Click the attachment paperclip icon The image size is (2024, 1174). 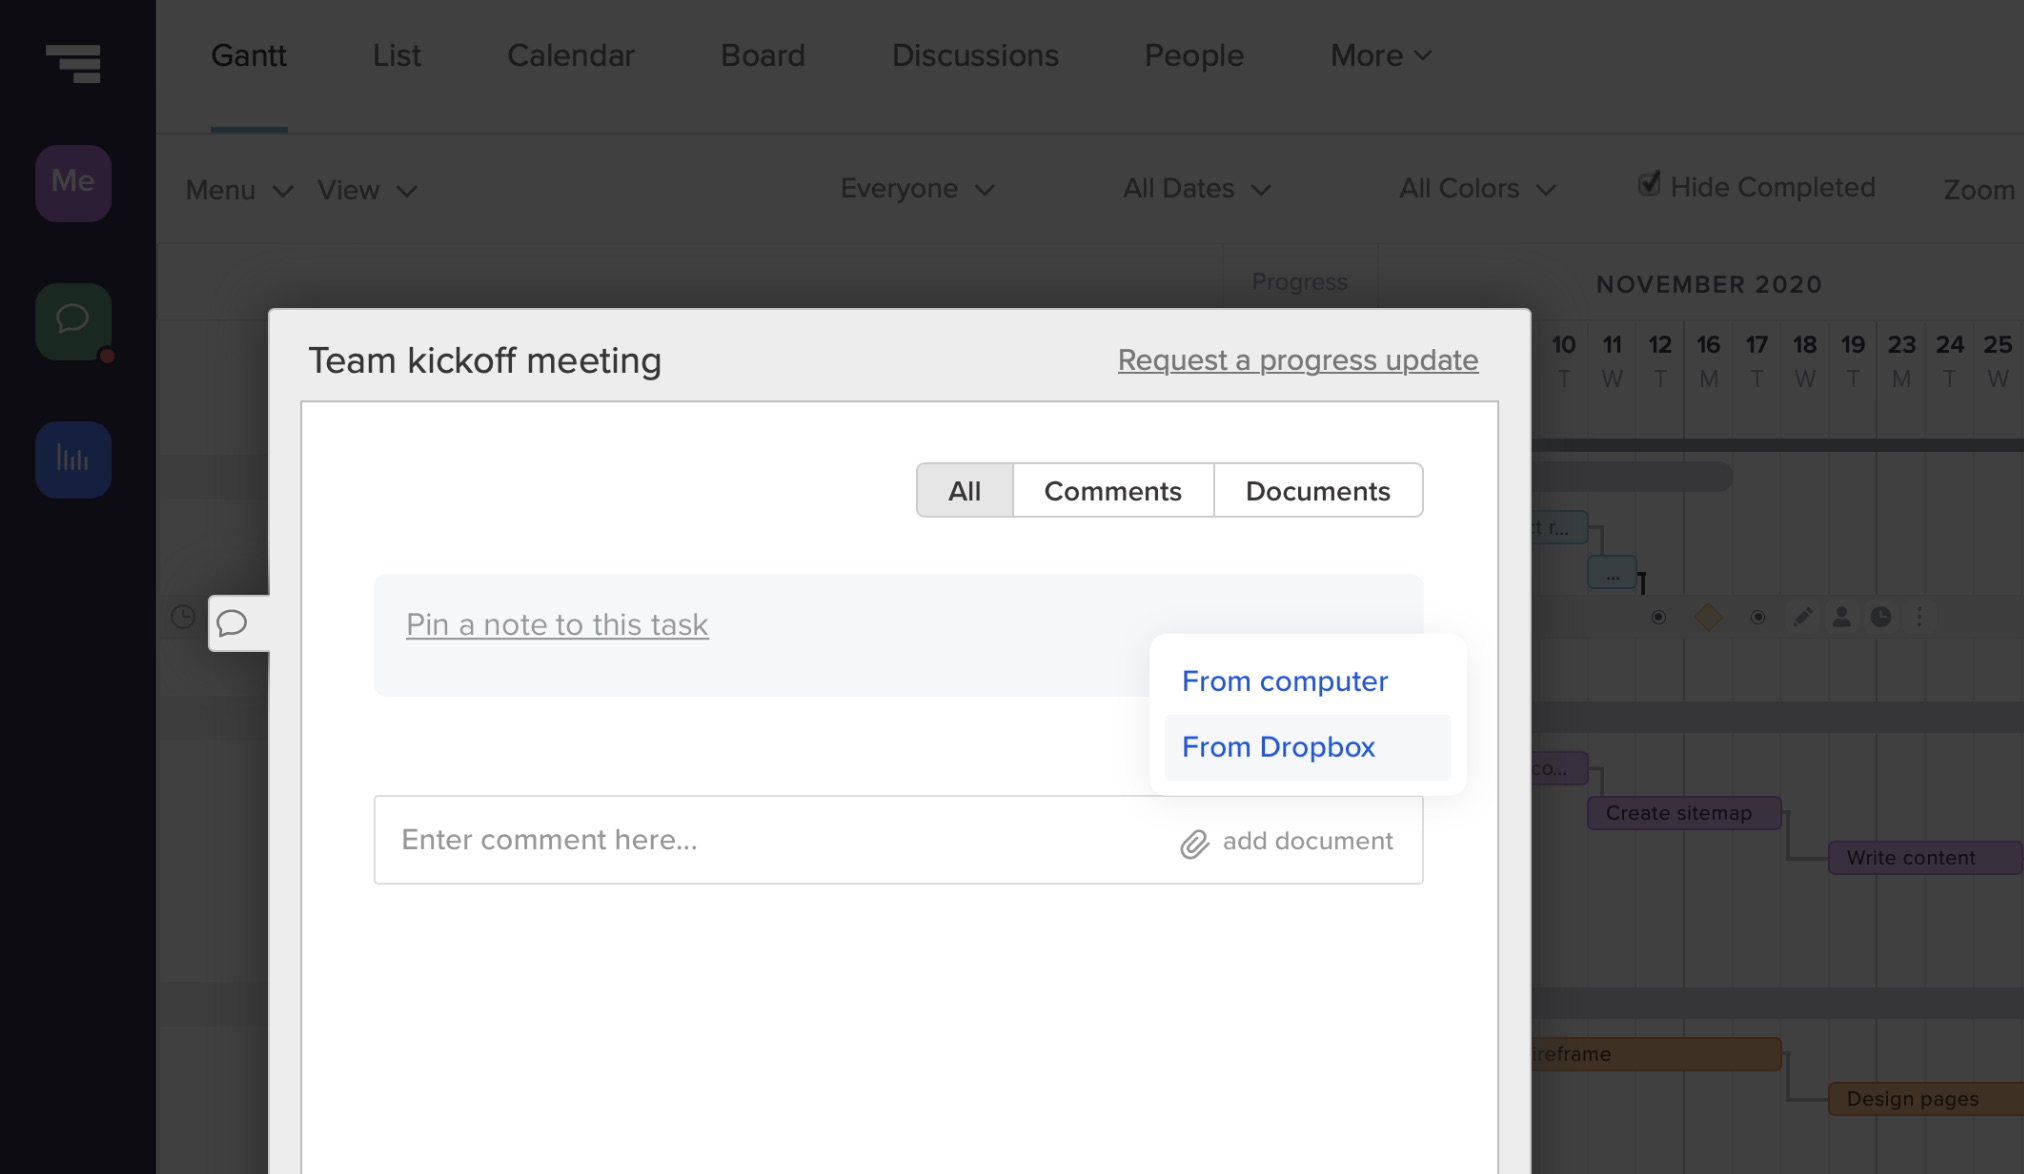point(1193,841)
